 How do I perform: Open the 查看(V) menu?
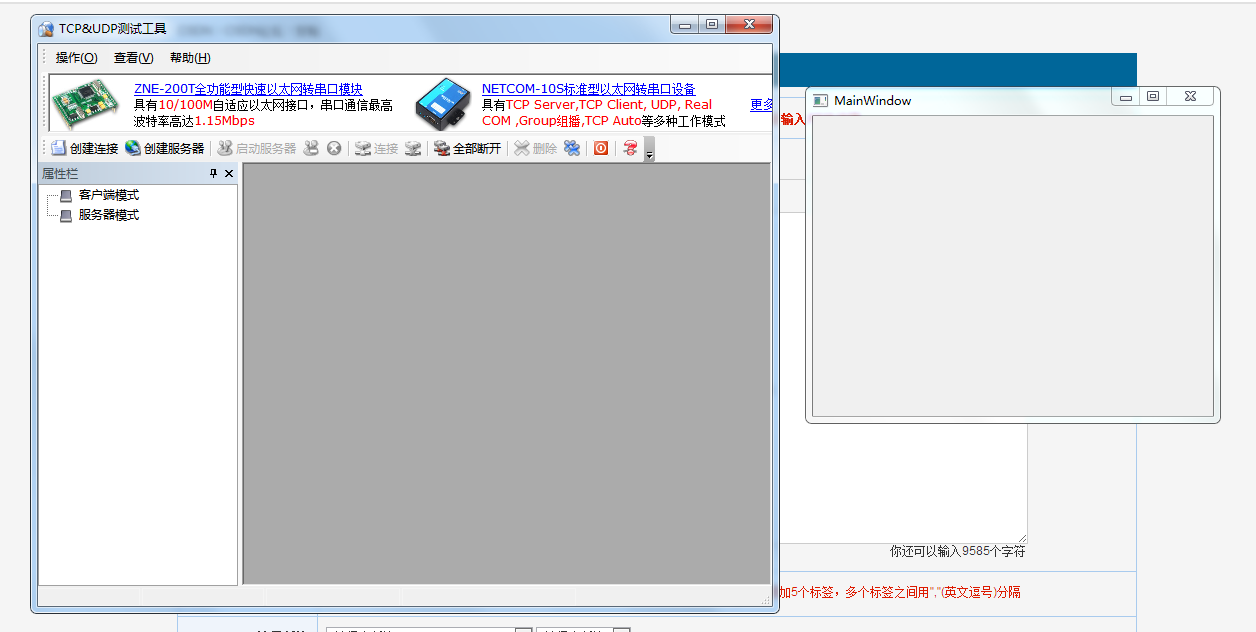134,58
